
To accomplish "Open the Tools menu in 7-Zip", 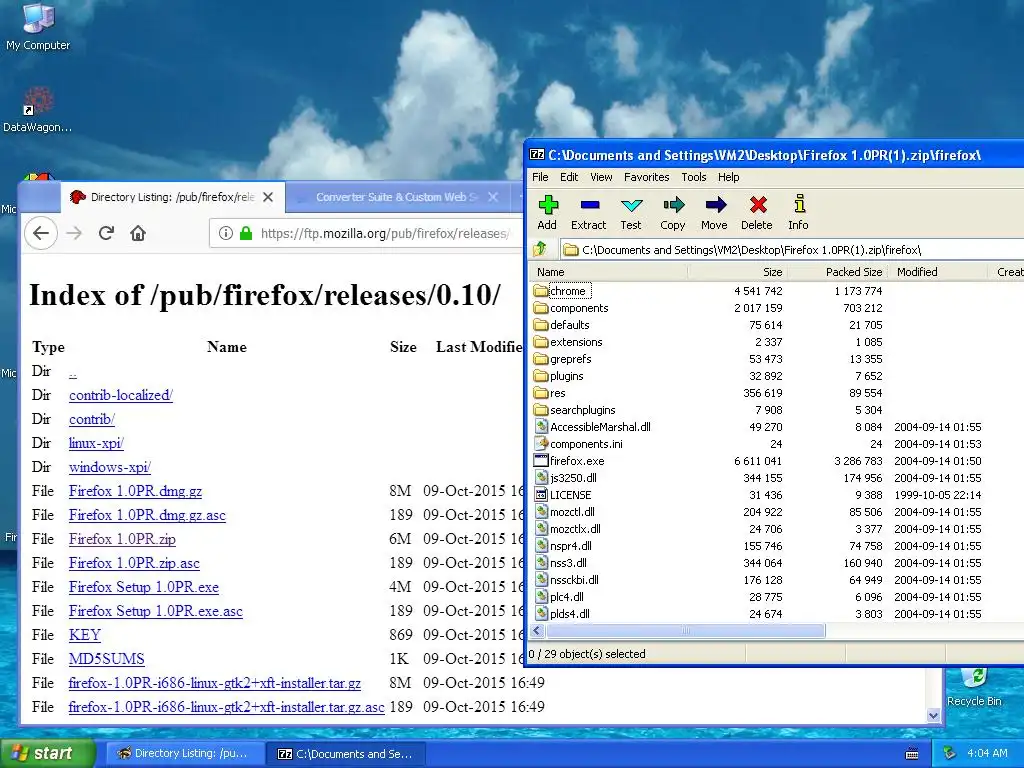I will tap(694, 177).
